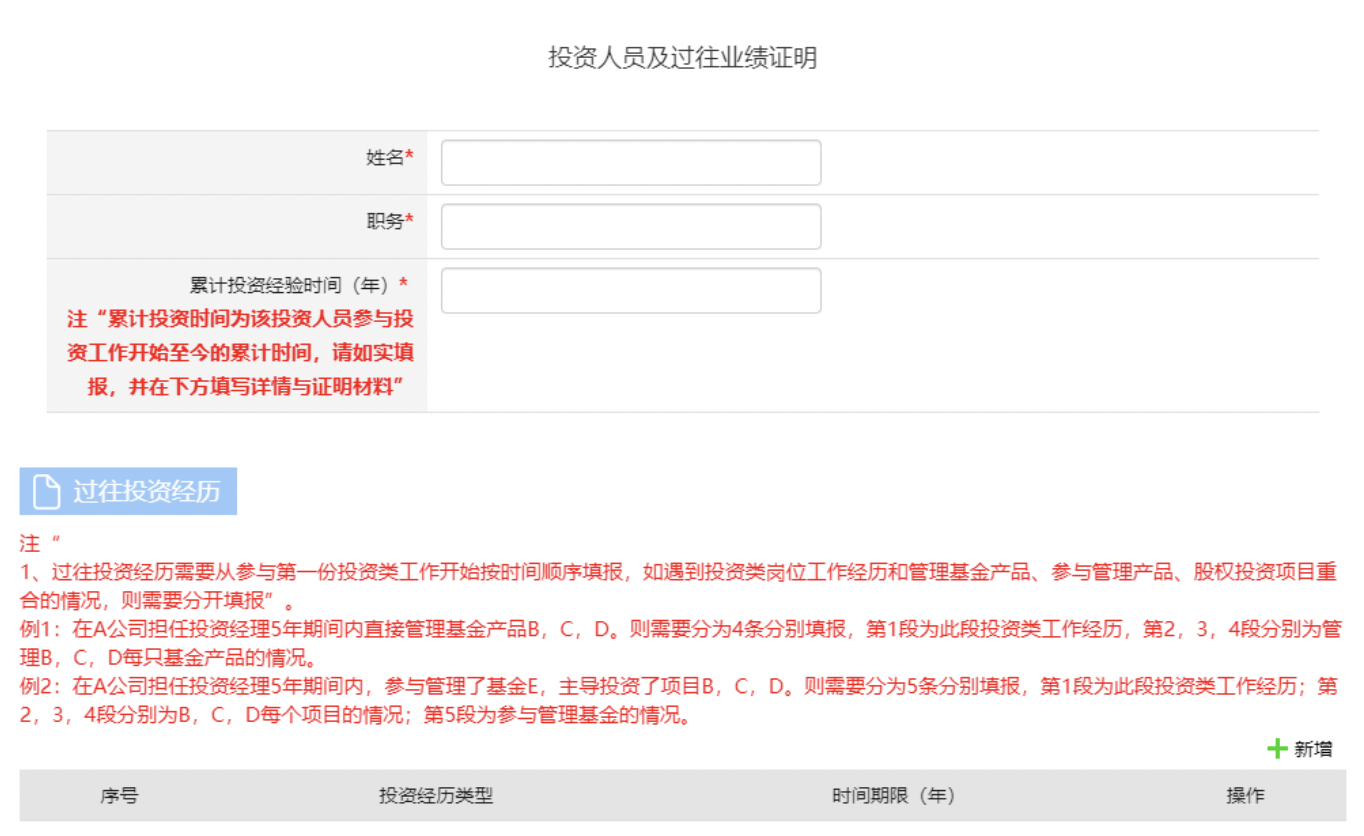Click the document icon in 过往投资经历 header
1364x836 pixels.
[x=46, y=492]
